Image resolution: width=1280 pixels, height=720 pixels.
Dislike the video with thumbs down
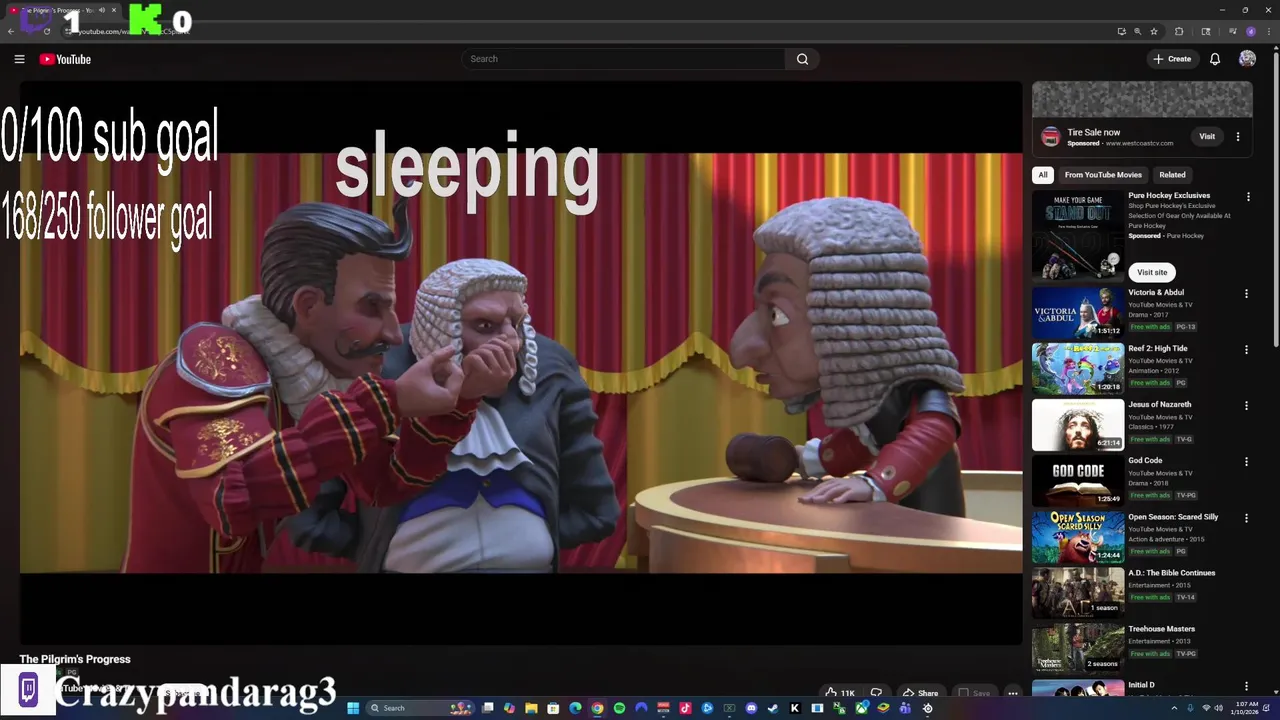pyautogui.click(x=877, y=693)
